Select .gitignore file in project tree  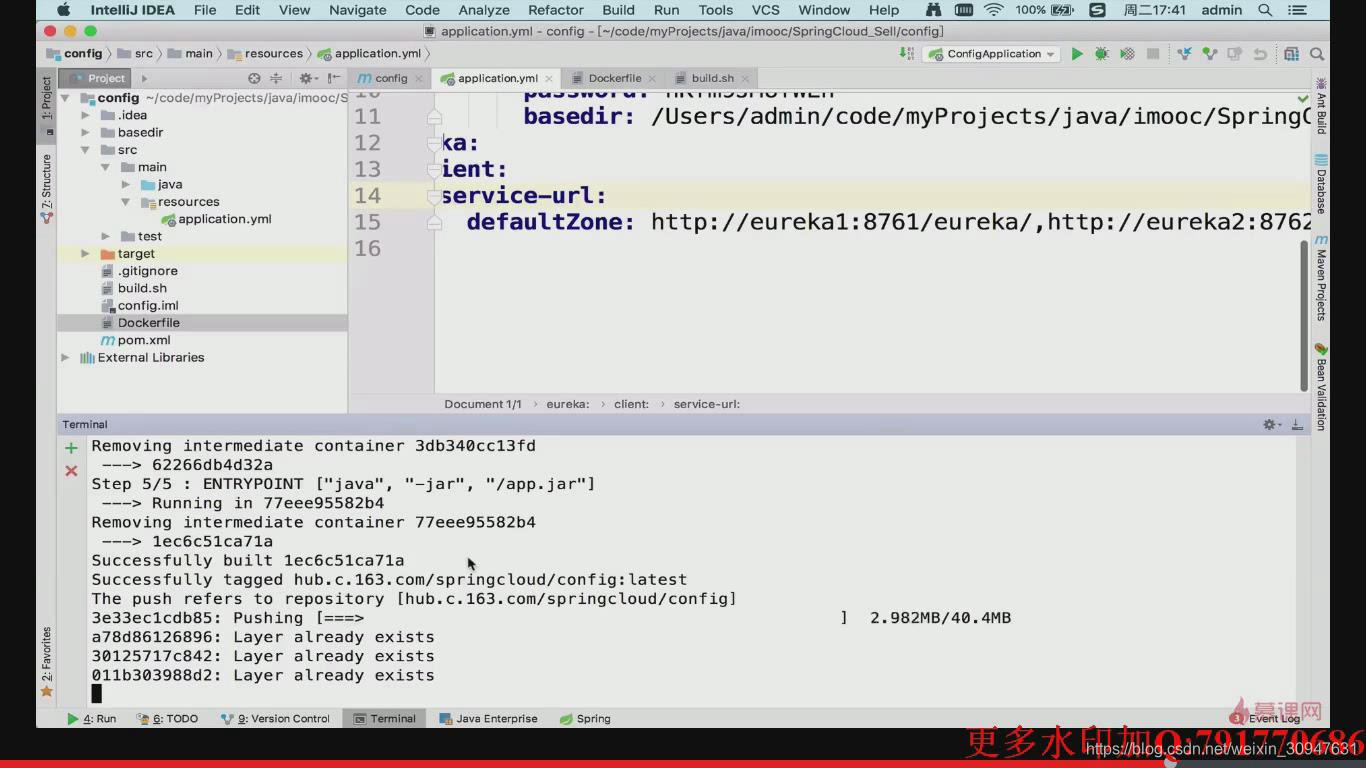point(139,271)
